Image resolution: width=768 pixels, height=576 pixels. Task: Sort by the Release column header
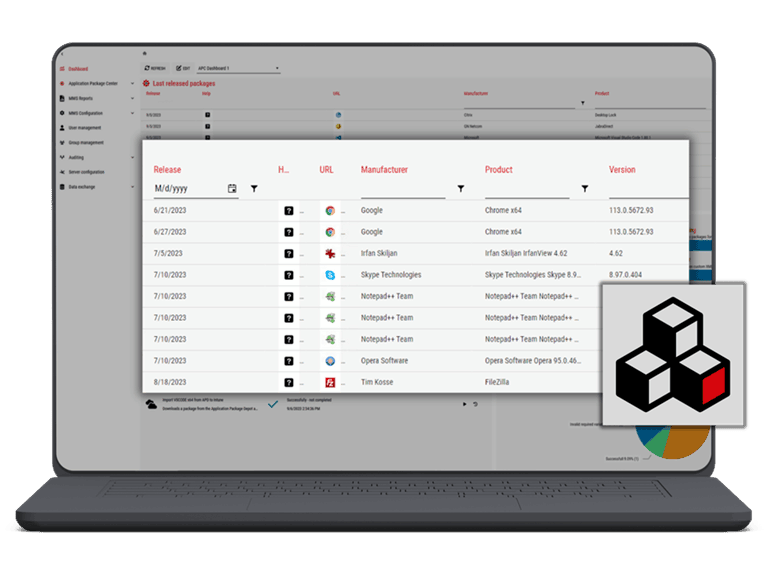click(x=167, y=169)
